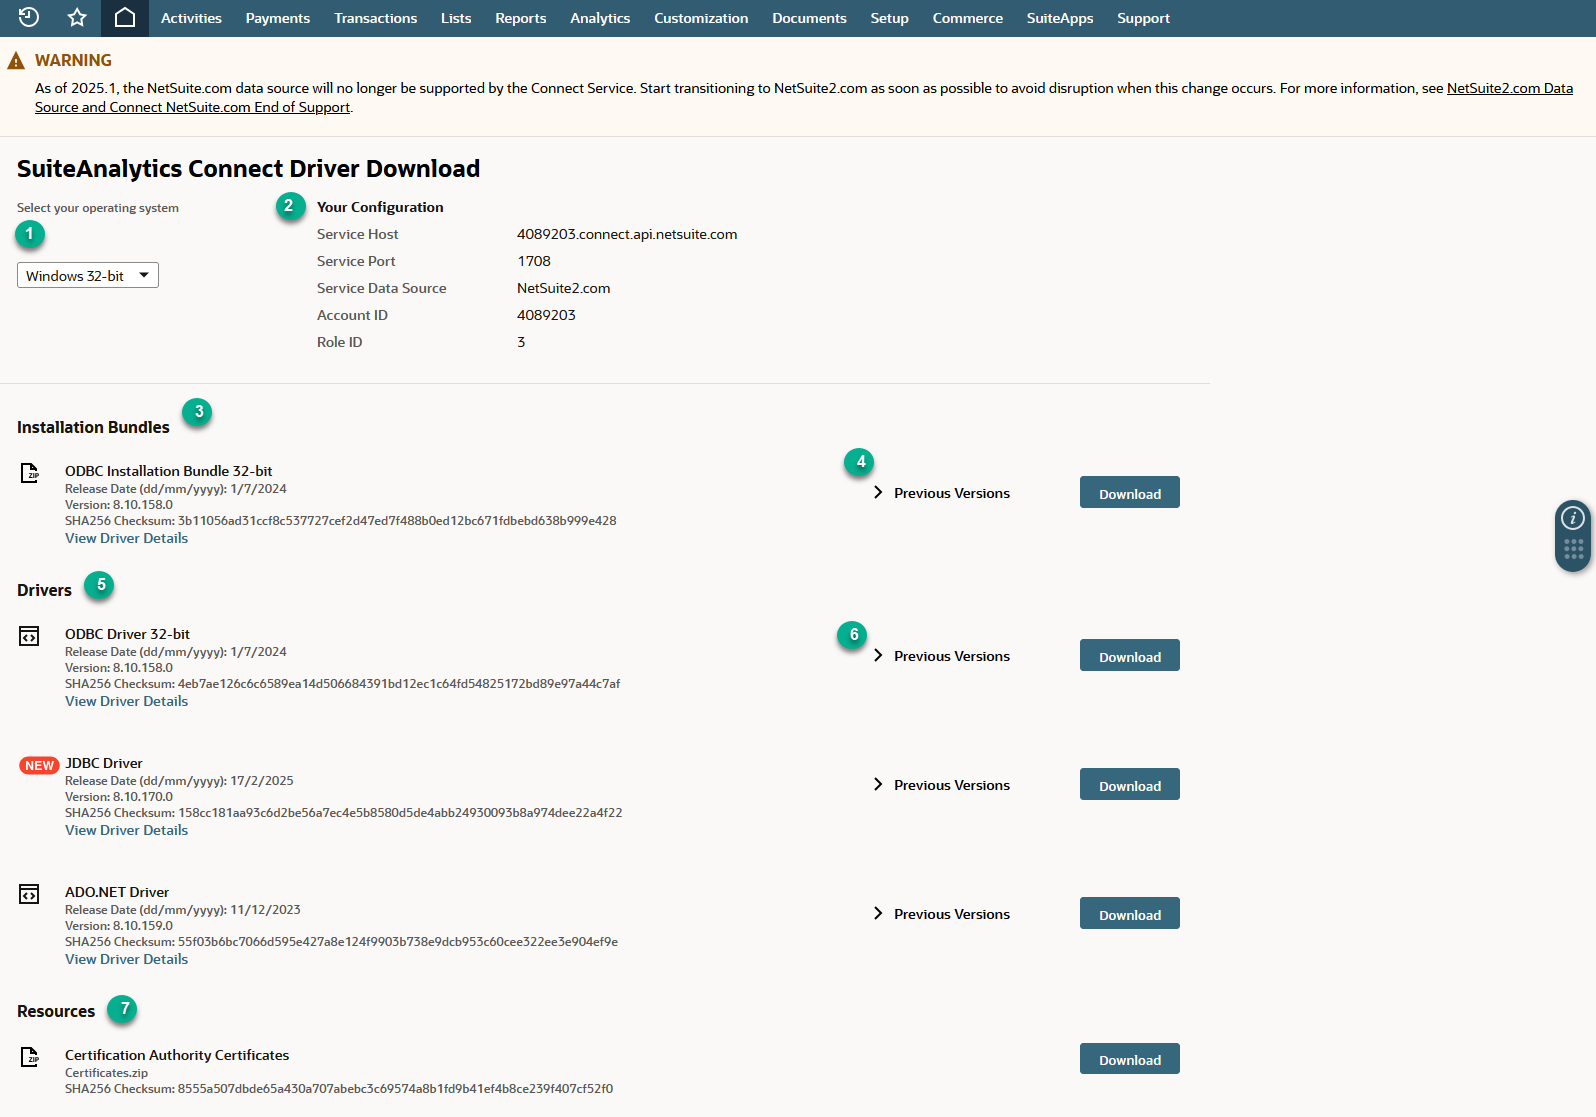
Task: Click the grid dots on side panel
Action: pyautogui.click(x=1573, y=549)
